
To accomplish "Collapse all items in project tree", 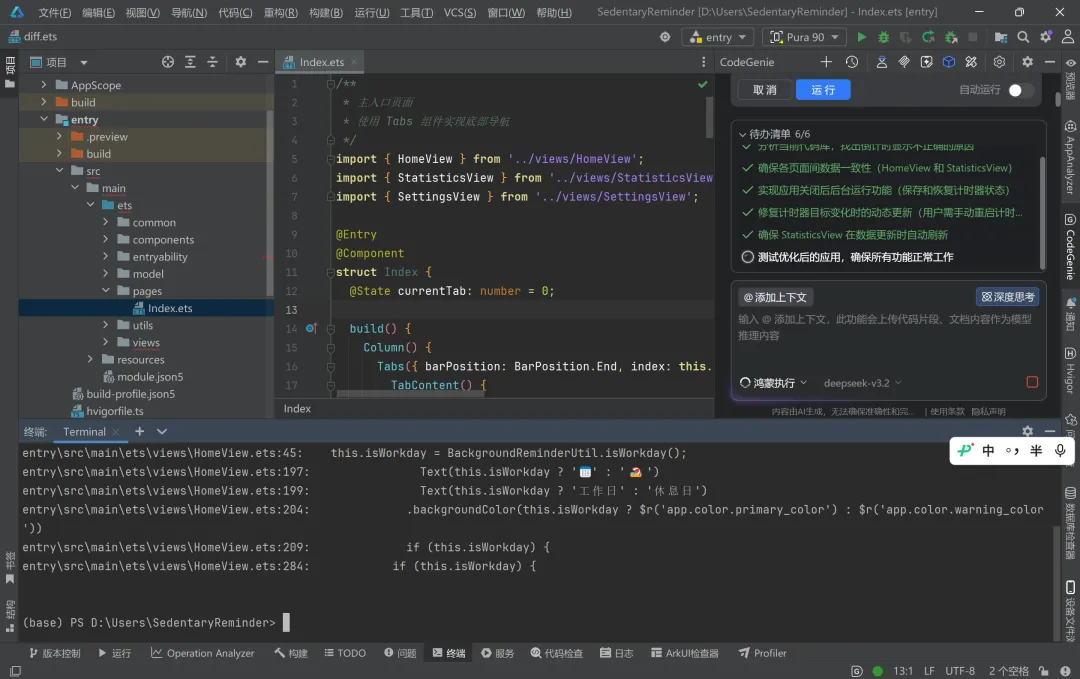I will [x=212, y=62].
